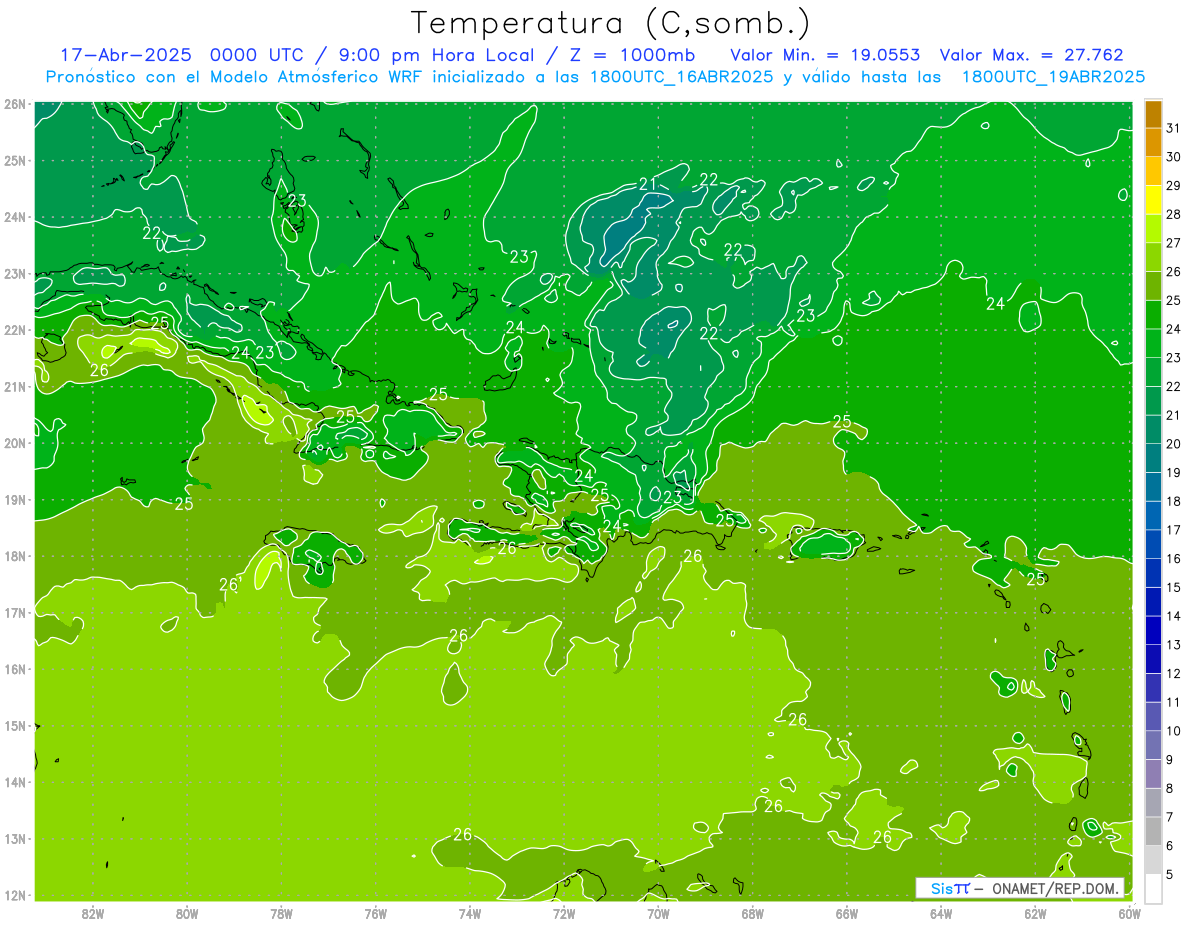This screenshot has width=1200, height=927.
Task: Click the '72W' longitude axis label
Action: (564, 913)
